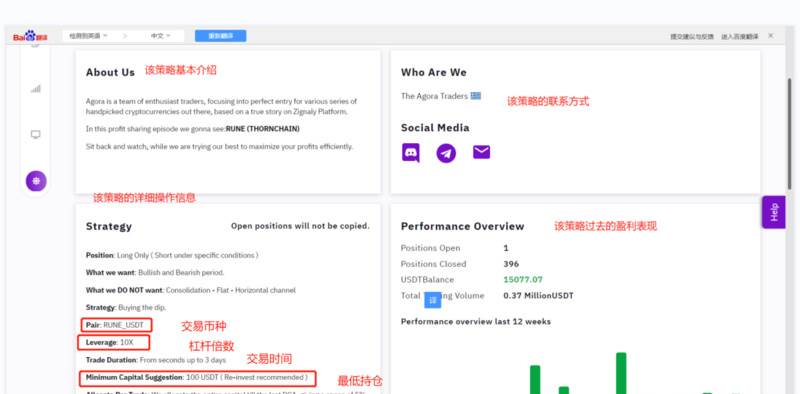The width and height of the screenshot is (800, 394).
Task: Open the Telegram social media icon
Action: click(x=446, y=153)
